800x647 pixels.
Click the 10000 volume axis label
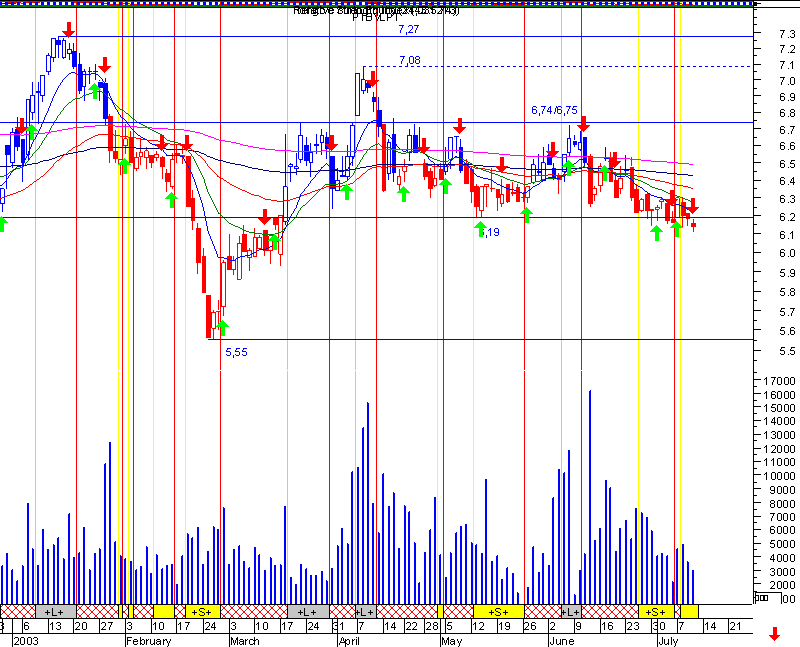pyautogui.click(x=779, y=476)
